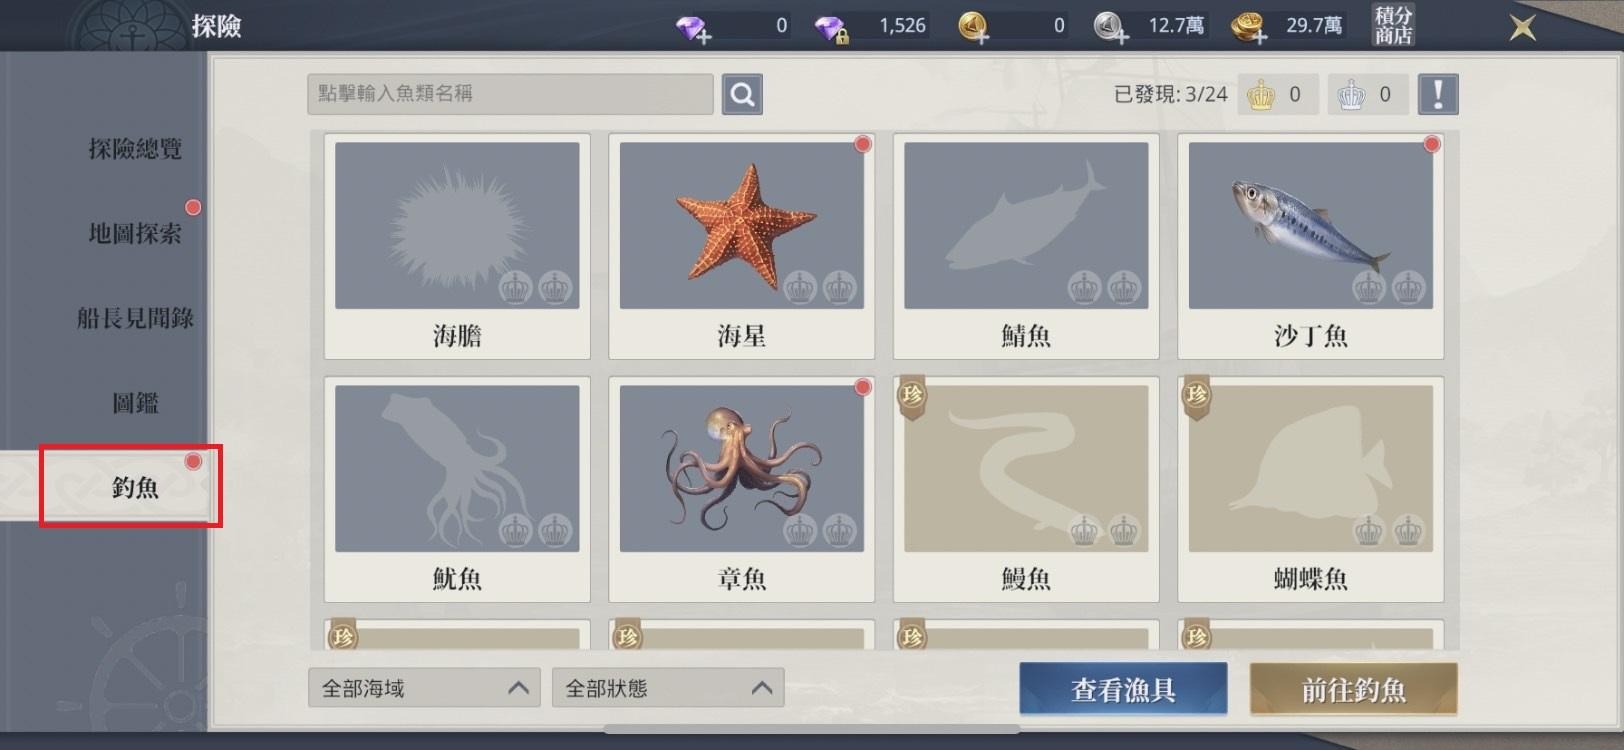This screenshot has height=750, width=1624.
Task: Switch to the 探險總覽 tab
Action: pyautogui.click(x=135, y=149)
